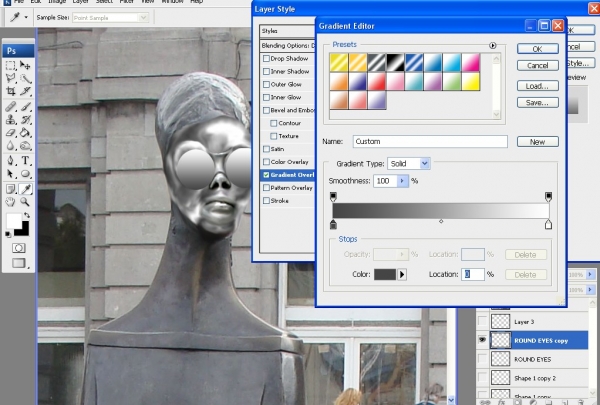Screen dimensions: 600x405
Task: Select the Path Selection tool
Action: [11, 174]
